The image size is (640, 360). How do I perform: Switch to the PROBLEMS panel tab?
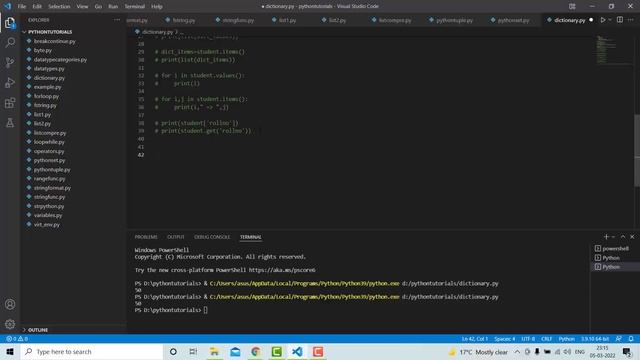pyautogui.click(x=146, y=237)
